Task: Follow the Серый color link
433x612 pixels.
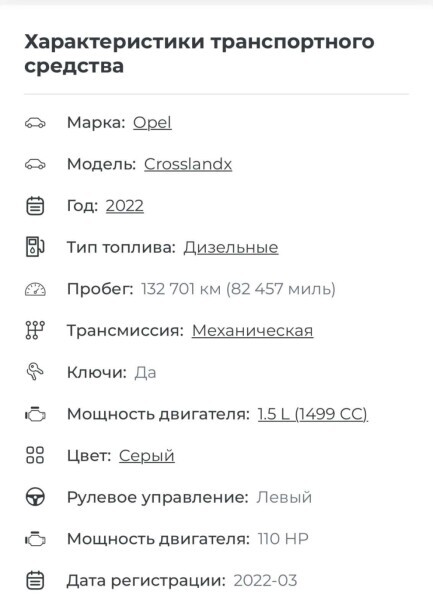Action: [x=146, y=456]
